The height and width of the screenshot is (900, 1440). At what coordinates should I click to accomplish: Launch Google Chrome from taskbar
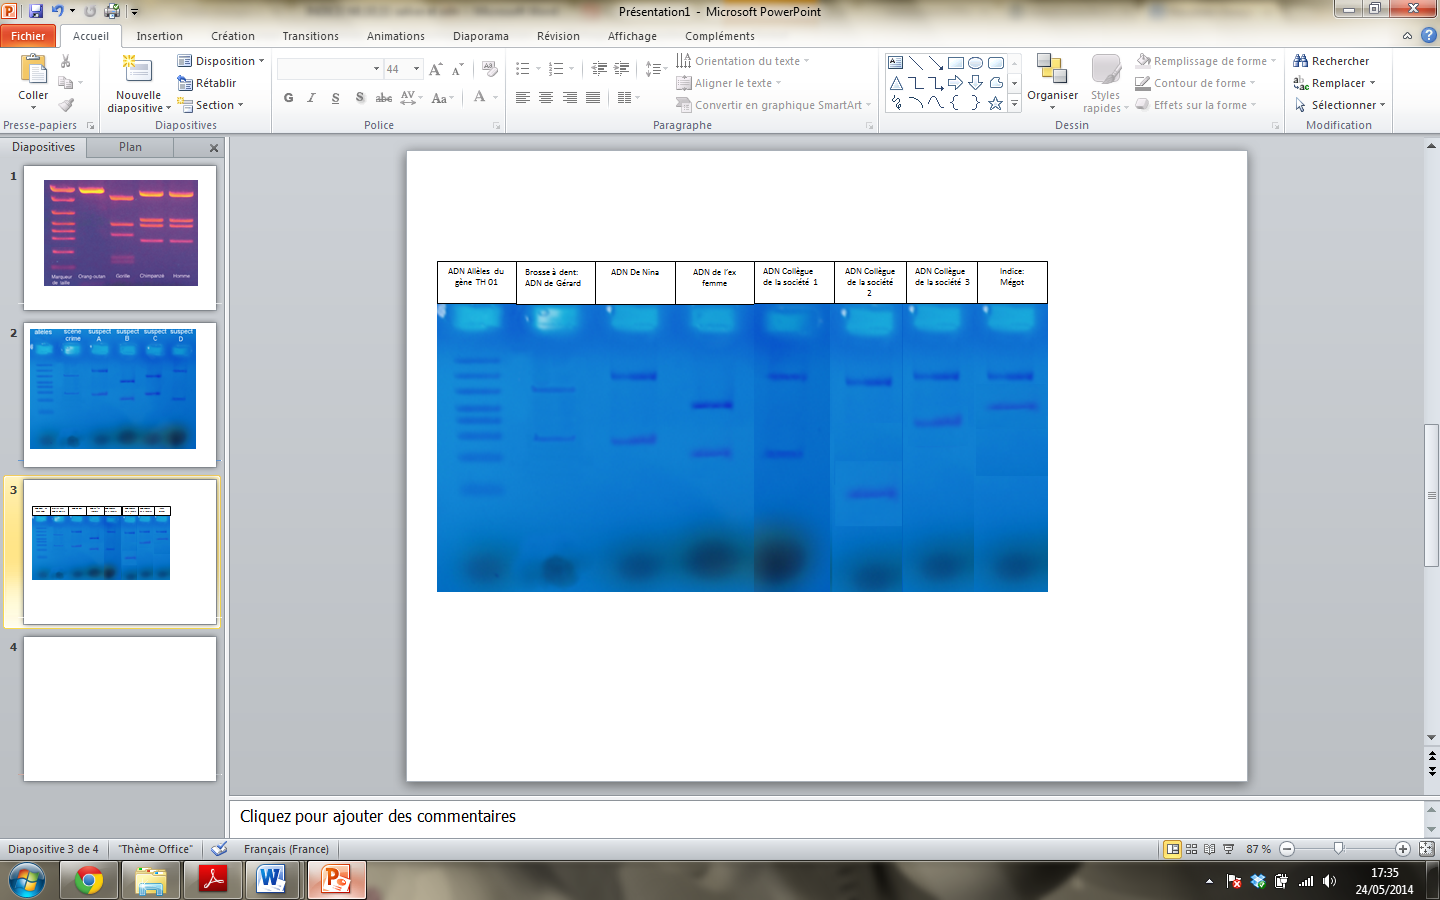[x=89, y=880]
